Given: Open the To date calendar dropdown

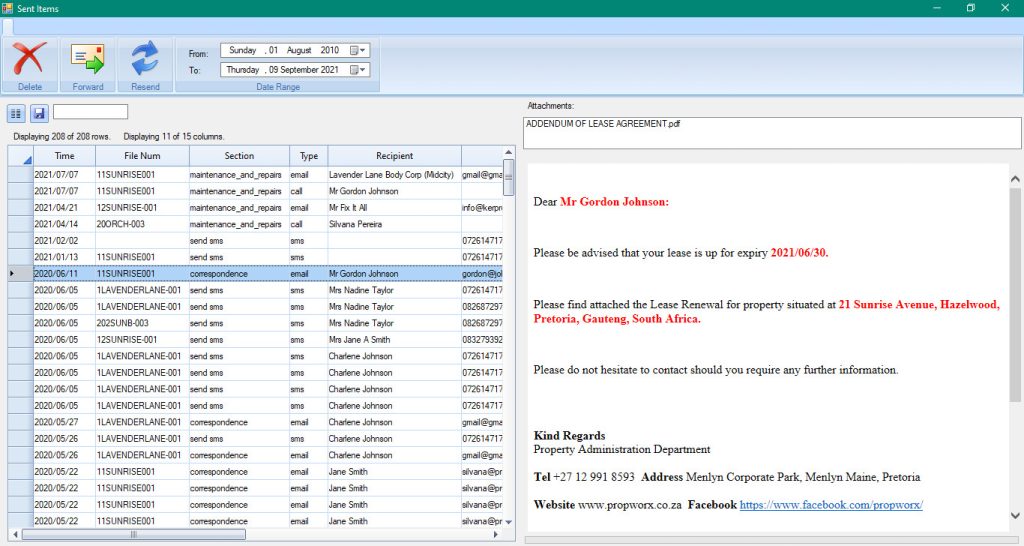Looking at the screenshot, I should click(362, 70).
